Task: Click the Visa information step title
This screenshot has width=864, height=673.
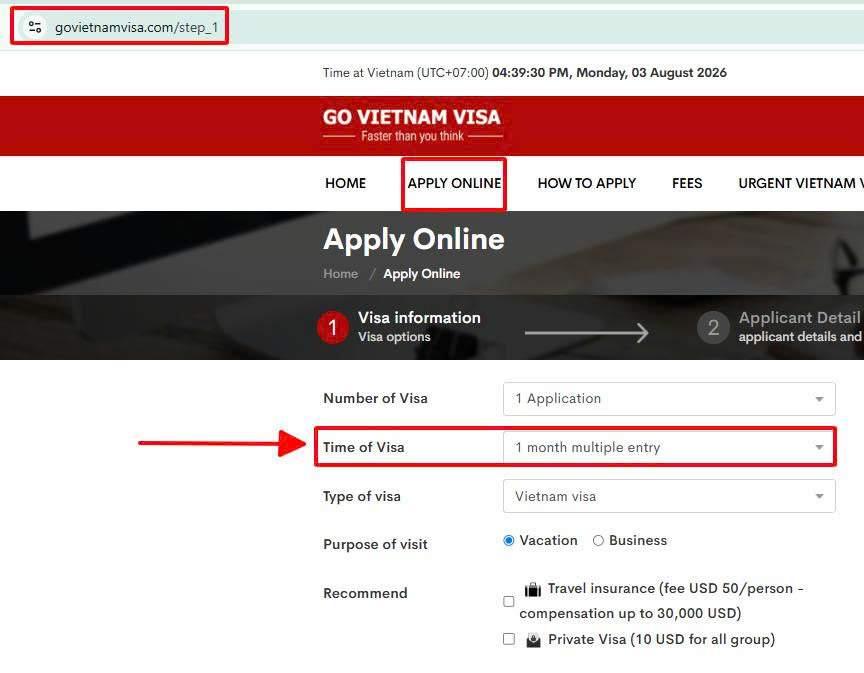Action: click(419, 317)
